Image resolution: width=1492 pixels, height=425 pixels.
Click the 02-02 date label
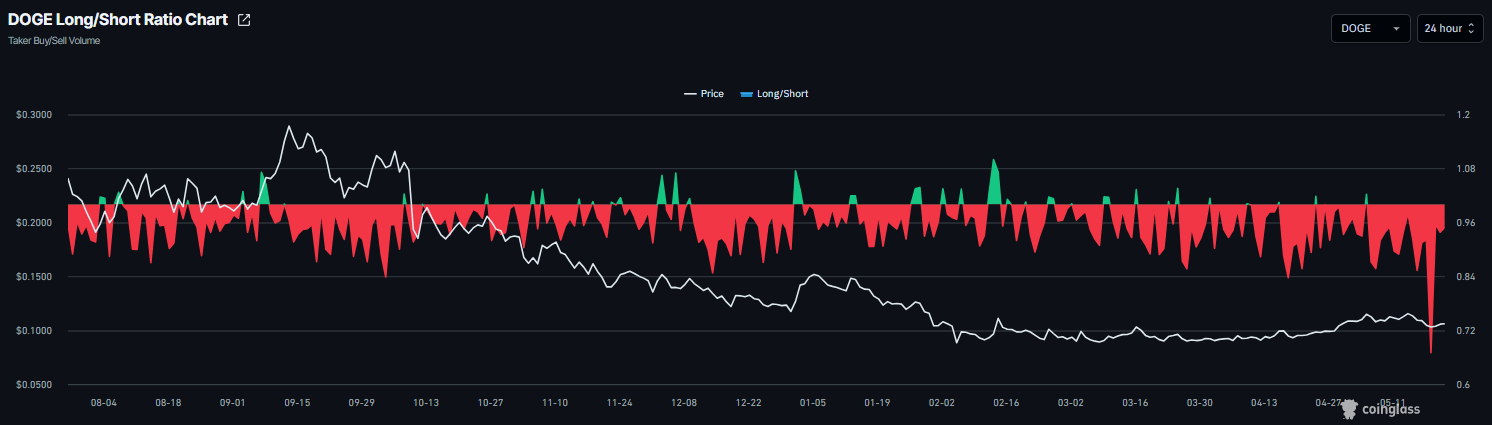pyautogui.click(x=942, y=403)
